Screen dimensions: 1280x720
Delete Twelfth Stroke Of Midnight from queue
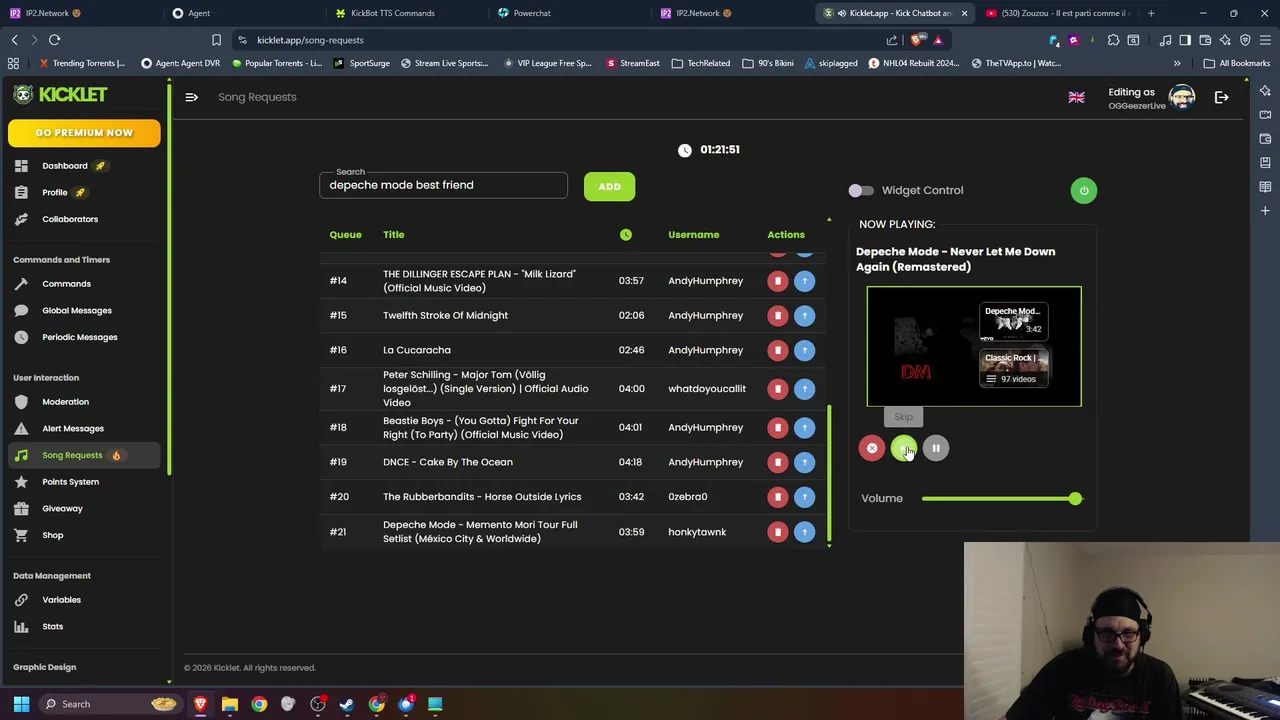pos(777,316)
